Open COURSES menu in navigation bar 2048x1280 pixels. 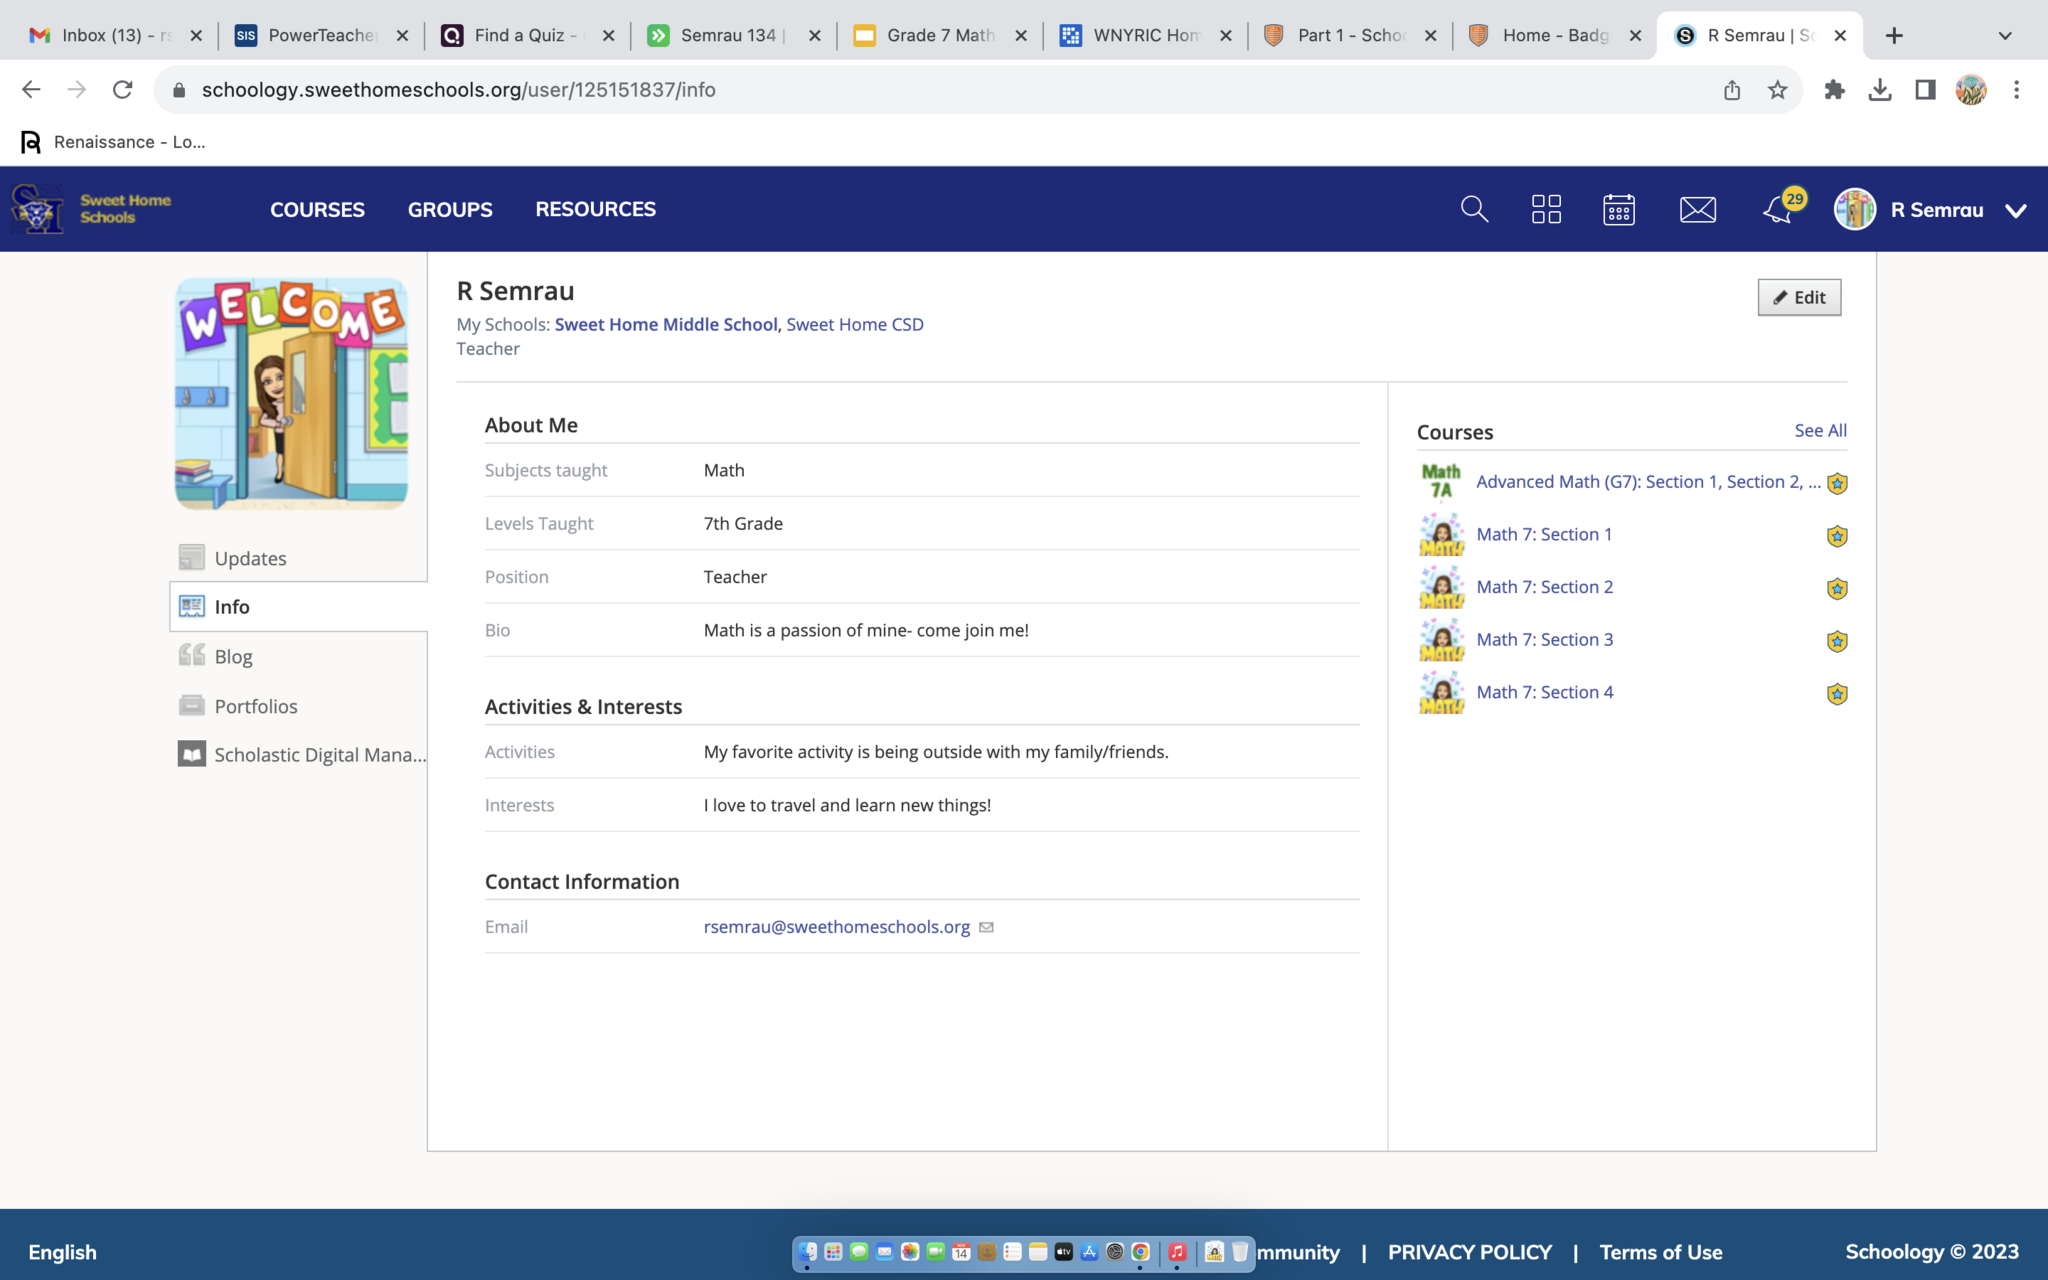click(317, 209)
